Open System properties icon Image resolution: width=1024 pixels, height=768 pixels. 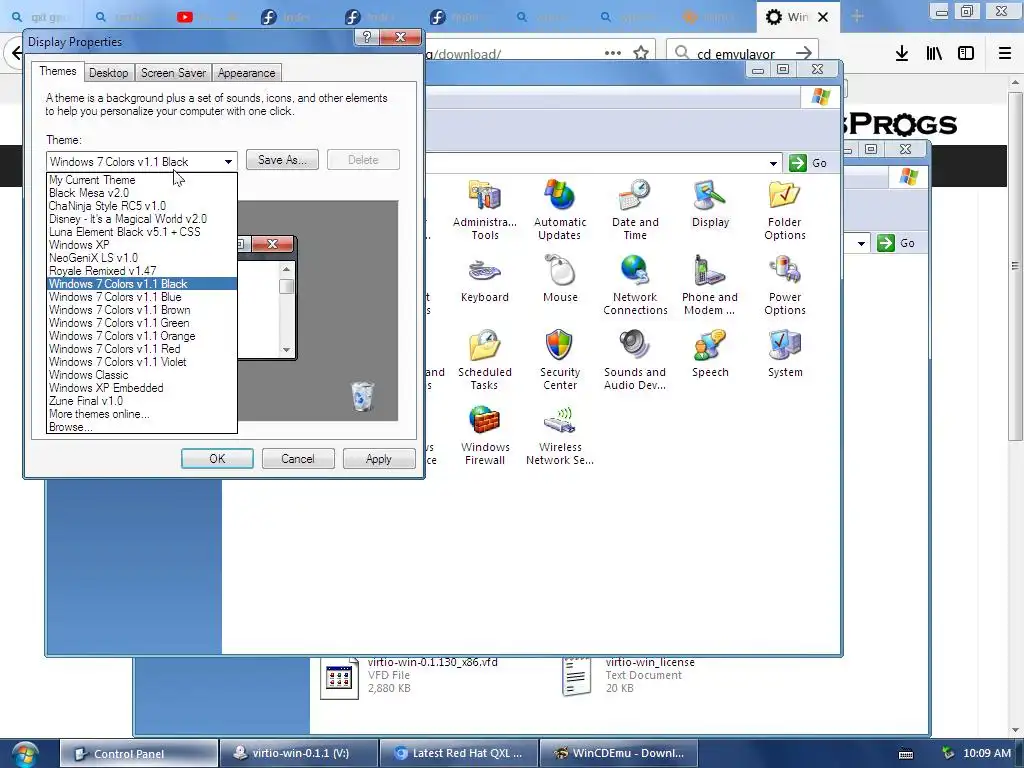pyautogui.click(x=784, y=355)
